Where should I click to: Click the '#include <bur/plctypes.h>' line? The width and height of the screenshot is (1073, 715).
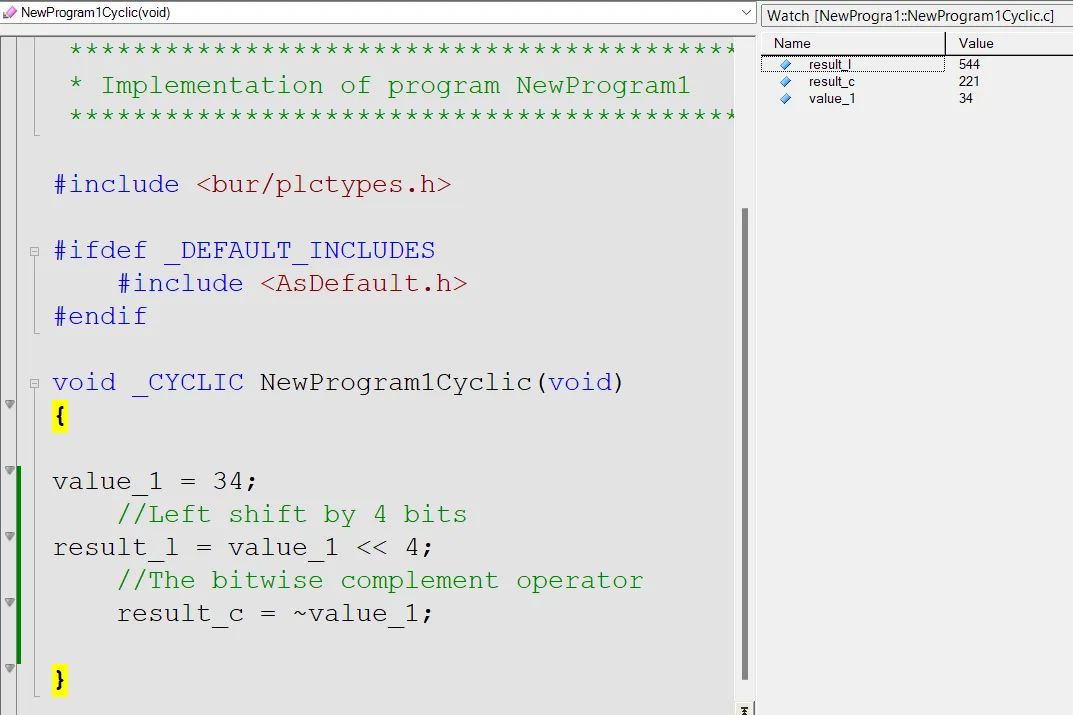[x=253, y=185]
